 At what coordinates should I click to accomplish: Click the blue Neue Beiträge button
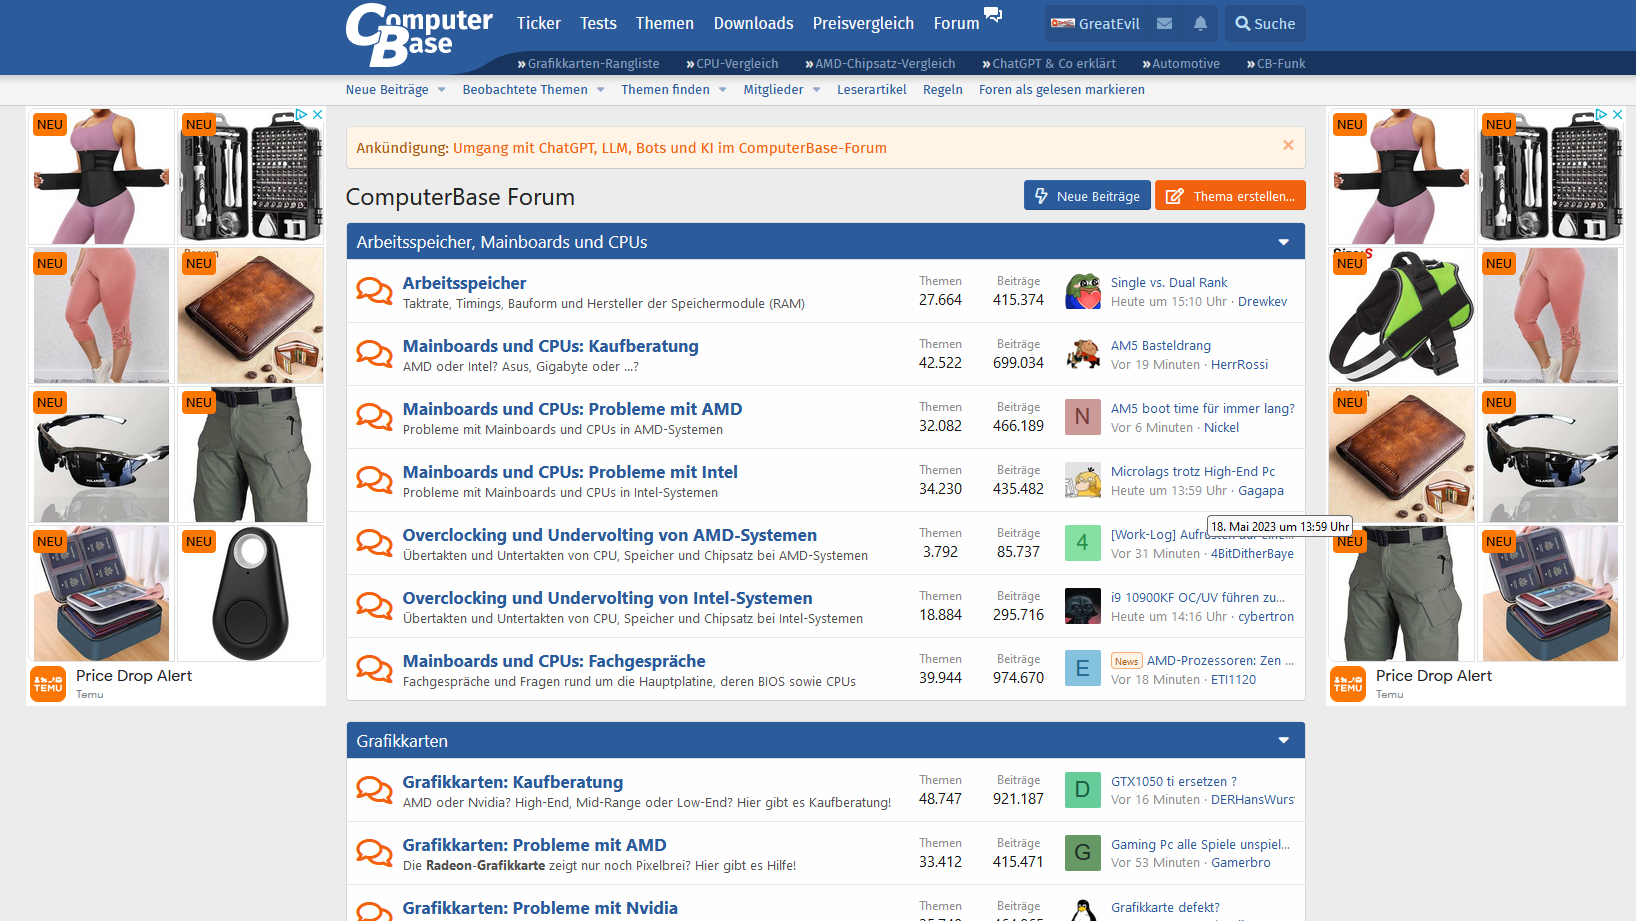click(1087, 195)
